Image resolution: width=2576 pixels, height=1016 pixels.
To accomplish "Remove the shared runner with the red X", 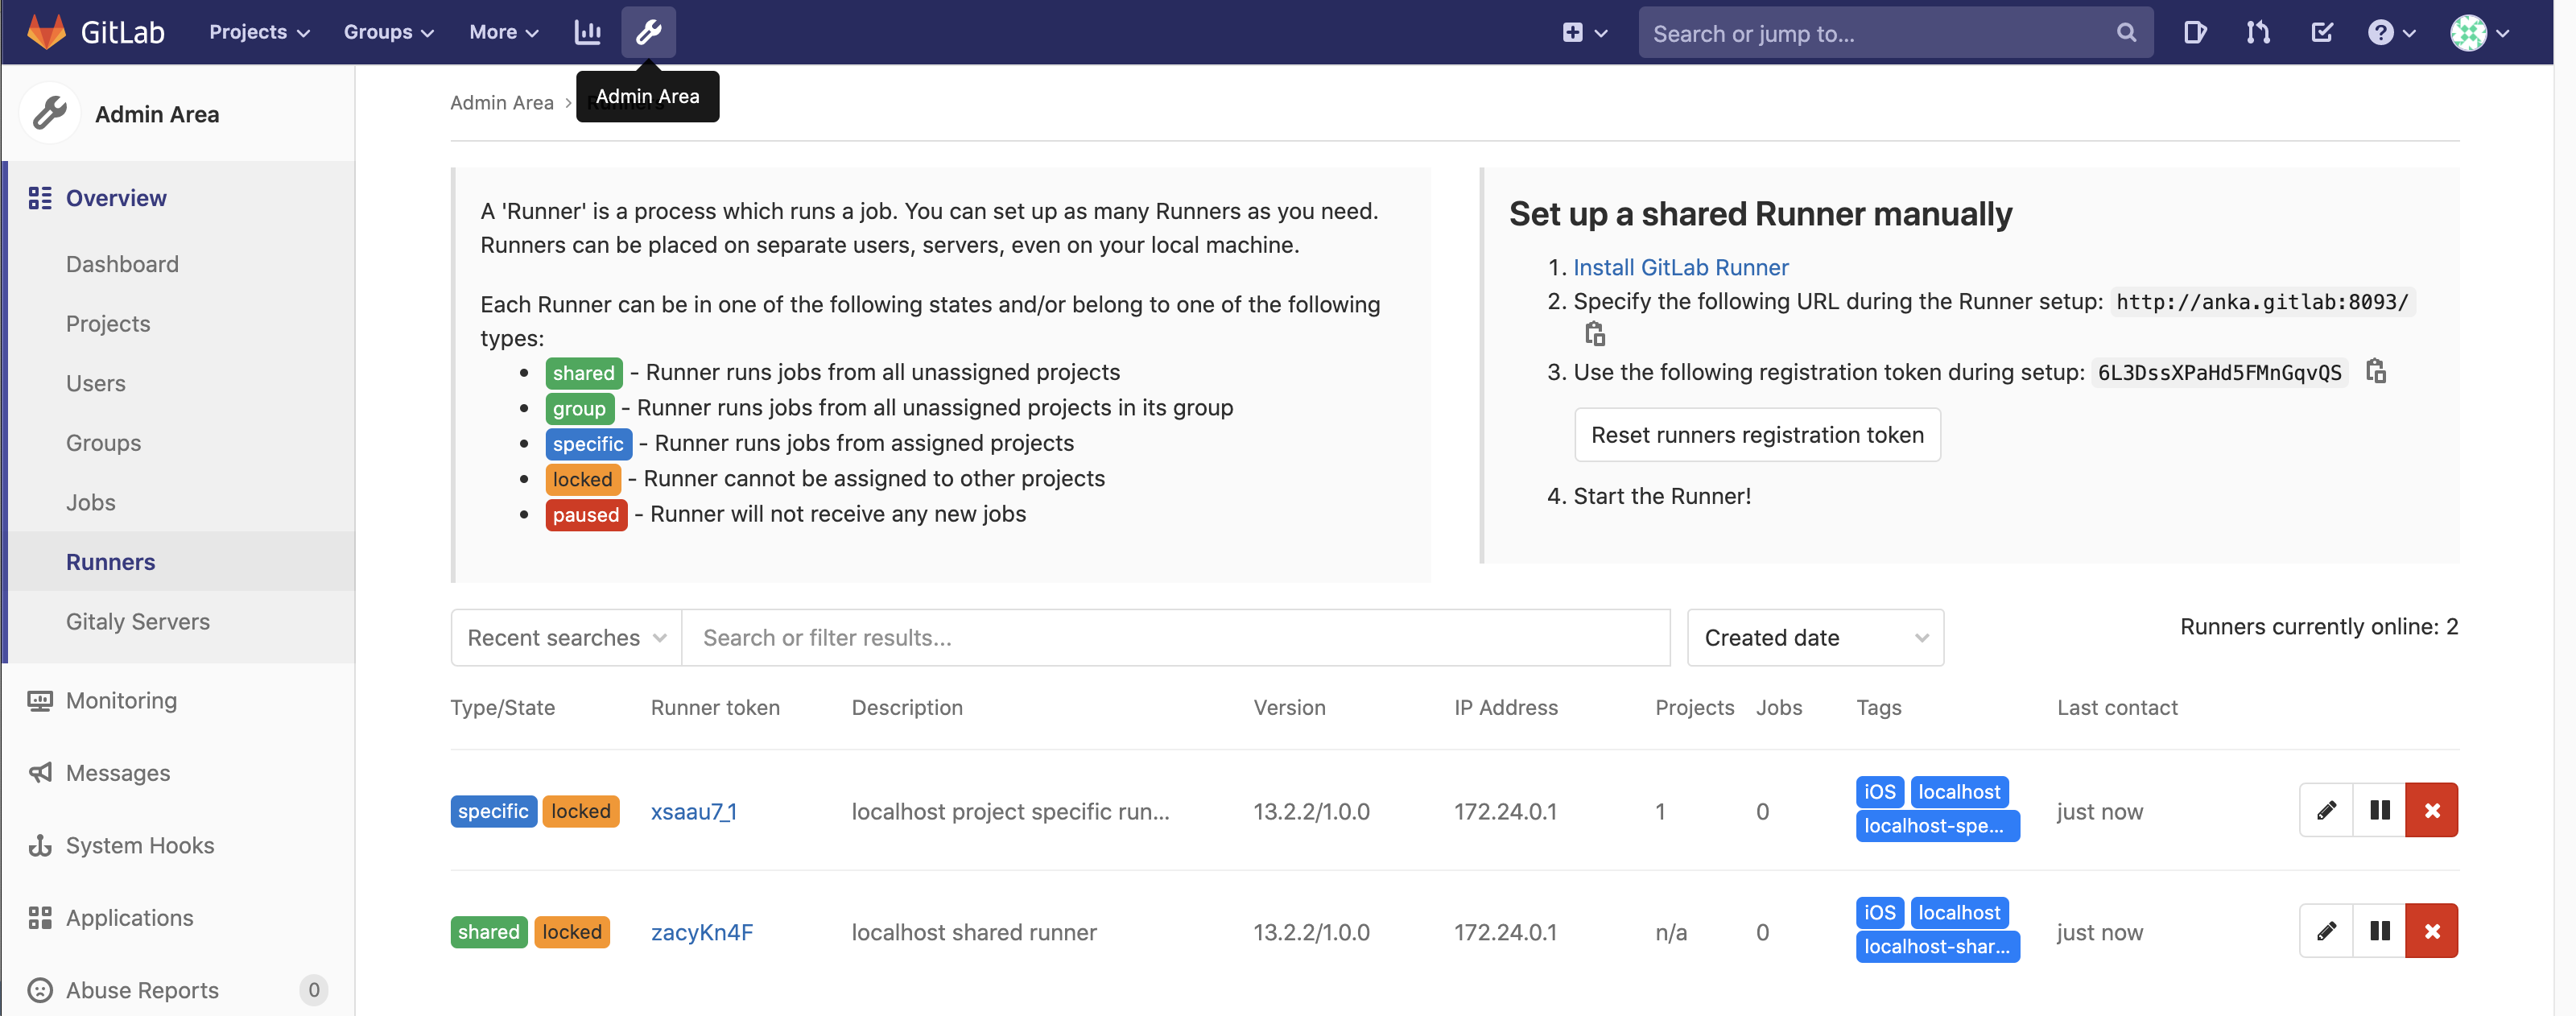I will 2432,930.
